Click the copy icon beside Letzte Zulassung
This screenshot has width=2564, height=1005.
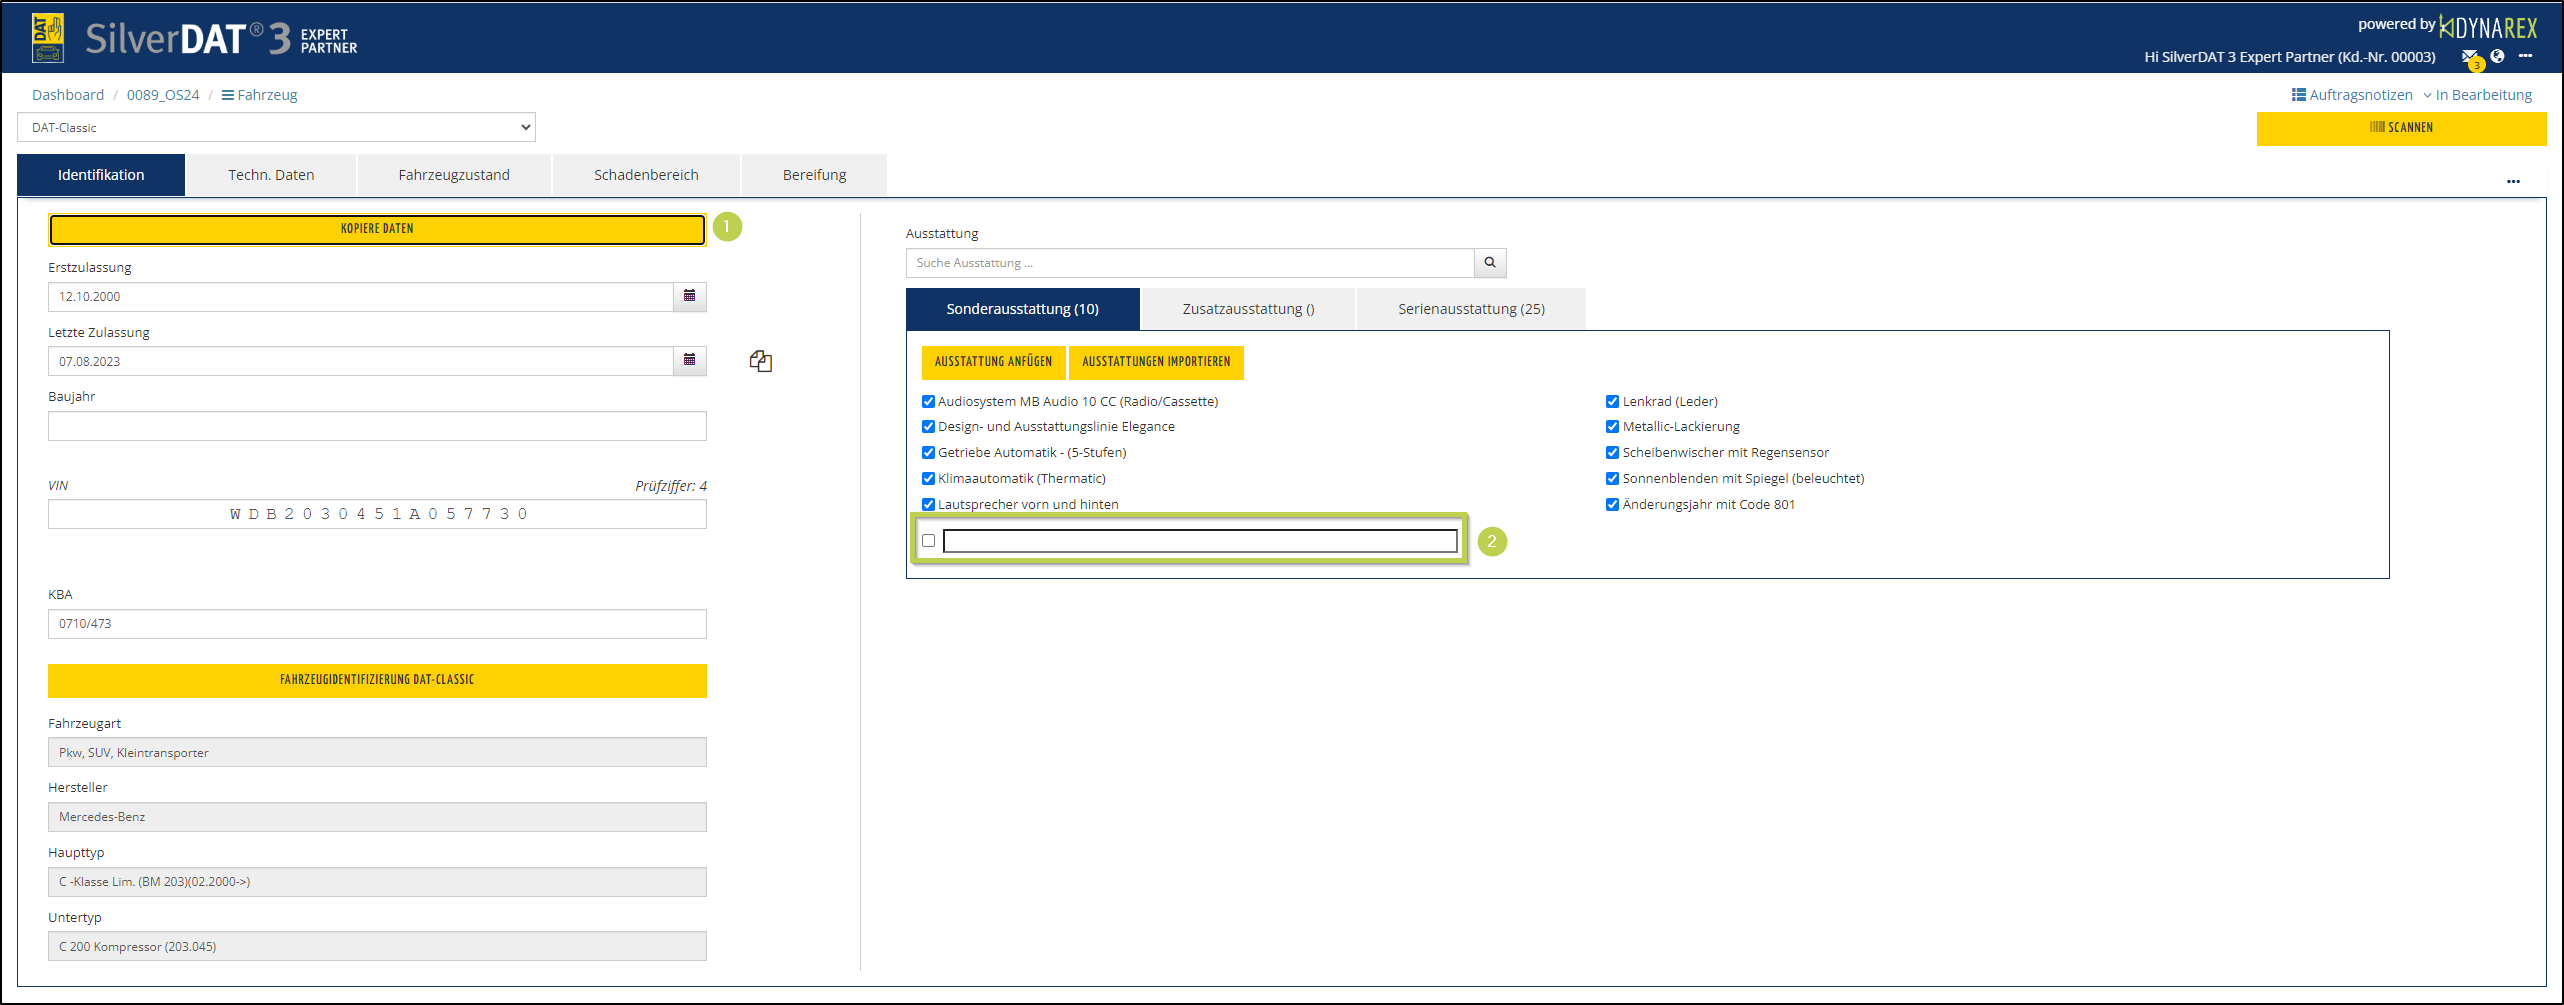(760, 361)
